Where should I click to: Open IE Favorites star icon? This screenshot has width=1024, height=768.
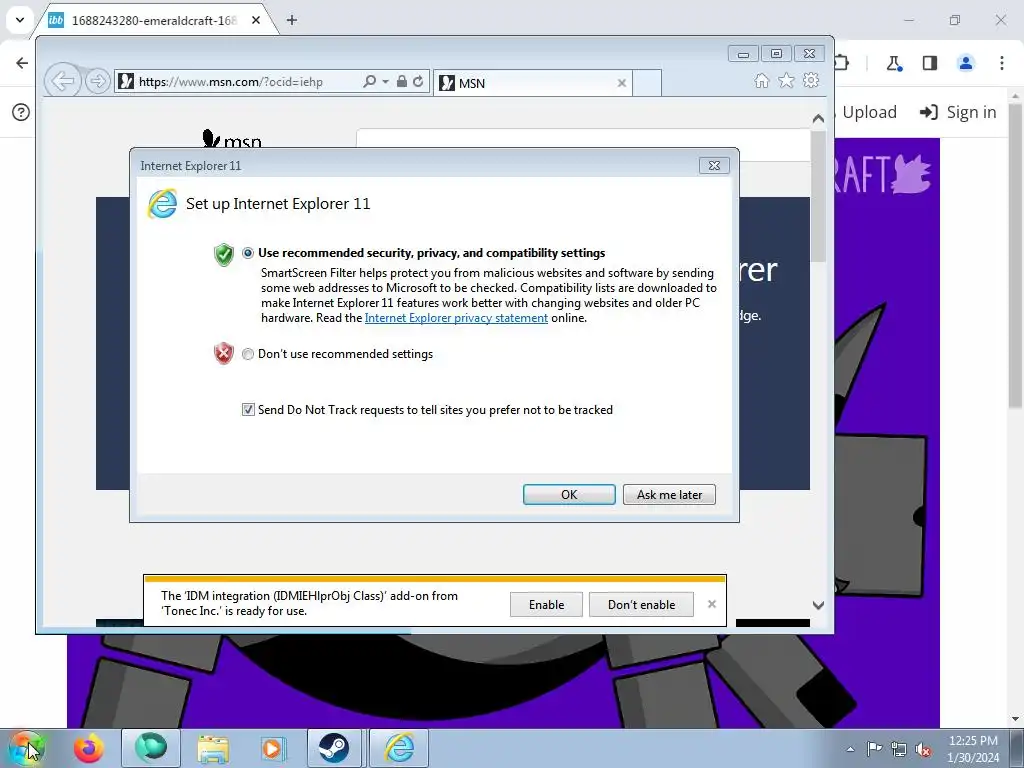(x=786, y=80)
